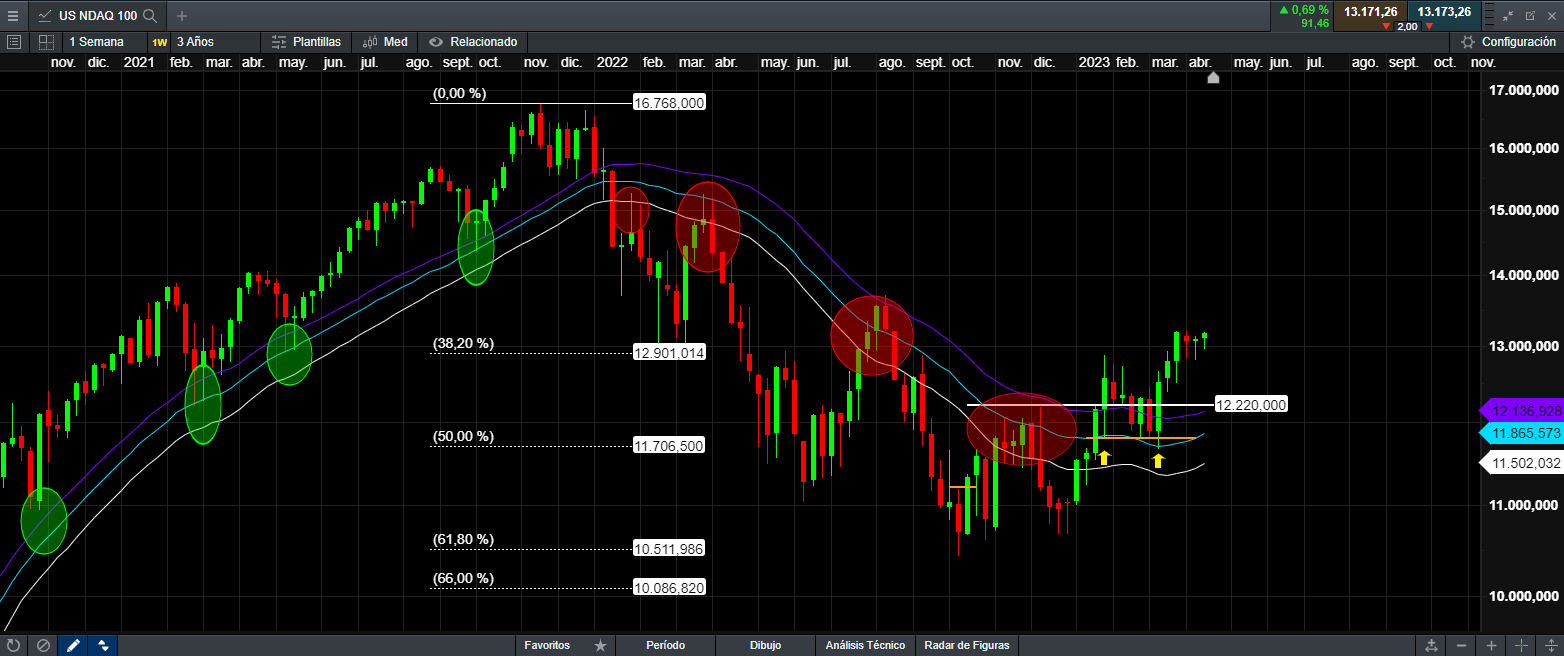Screen dimensions: 1564x656
Task: Click the sell price 13.171,26 button
Action: tap(1370, 12)
